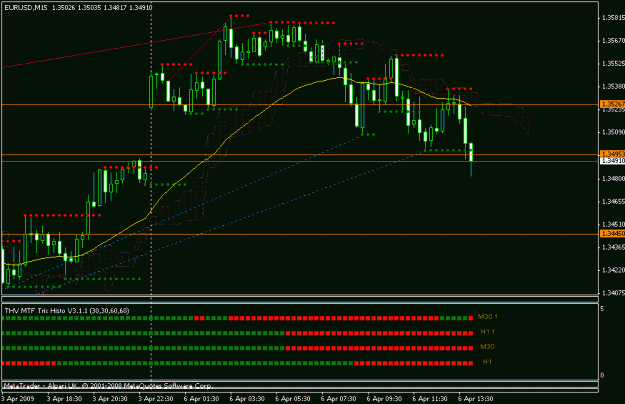Click the last candlestick on the chart
Screen dimensions: 625x404
point(471,158)
